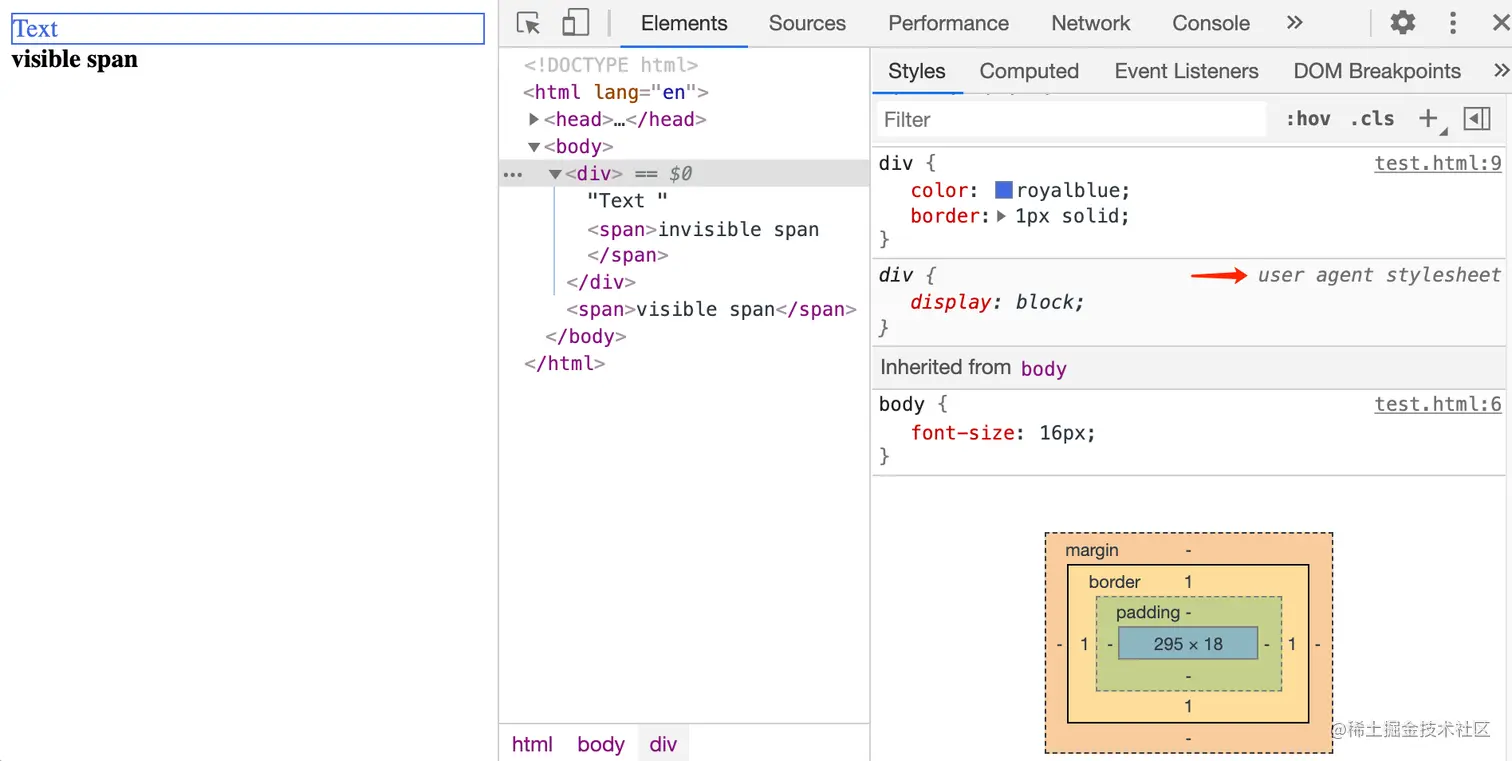Add a new style rule with plus icon

(x=1431, y=119)
